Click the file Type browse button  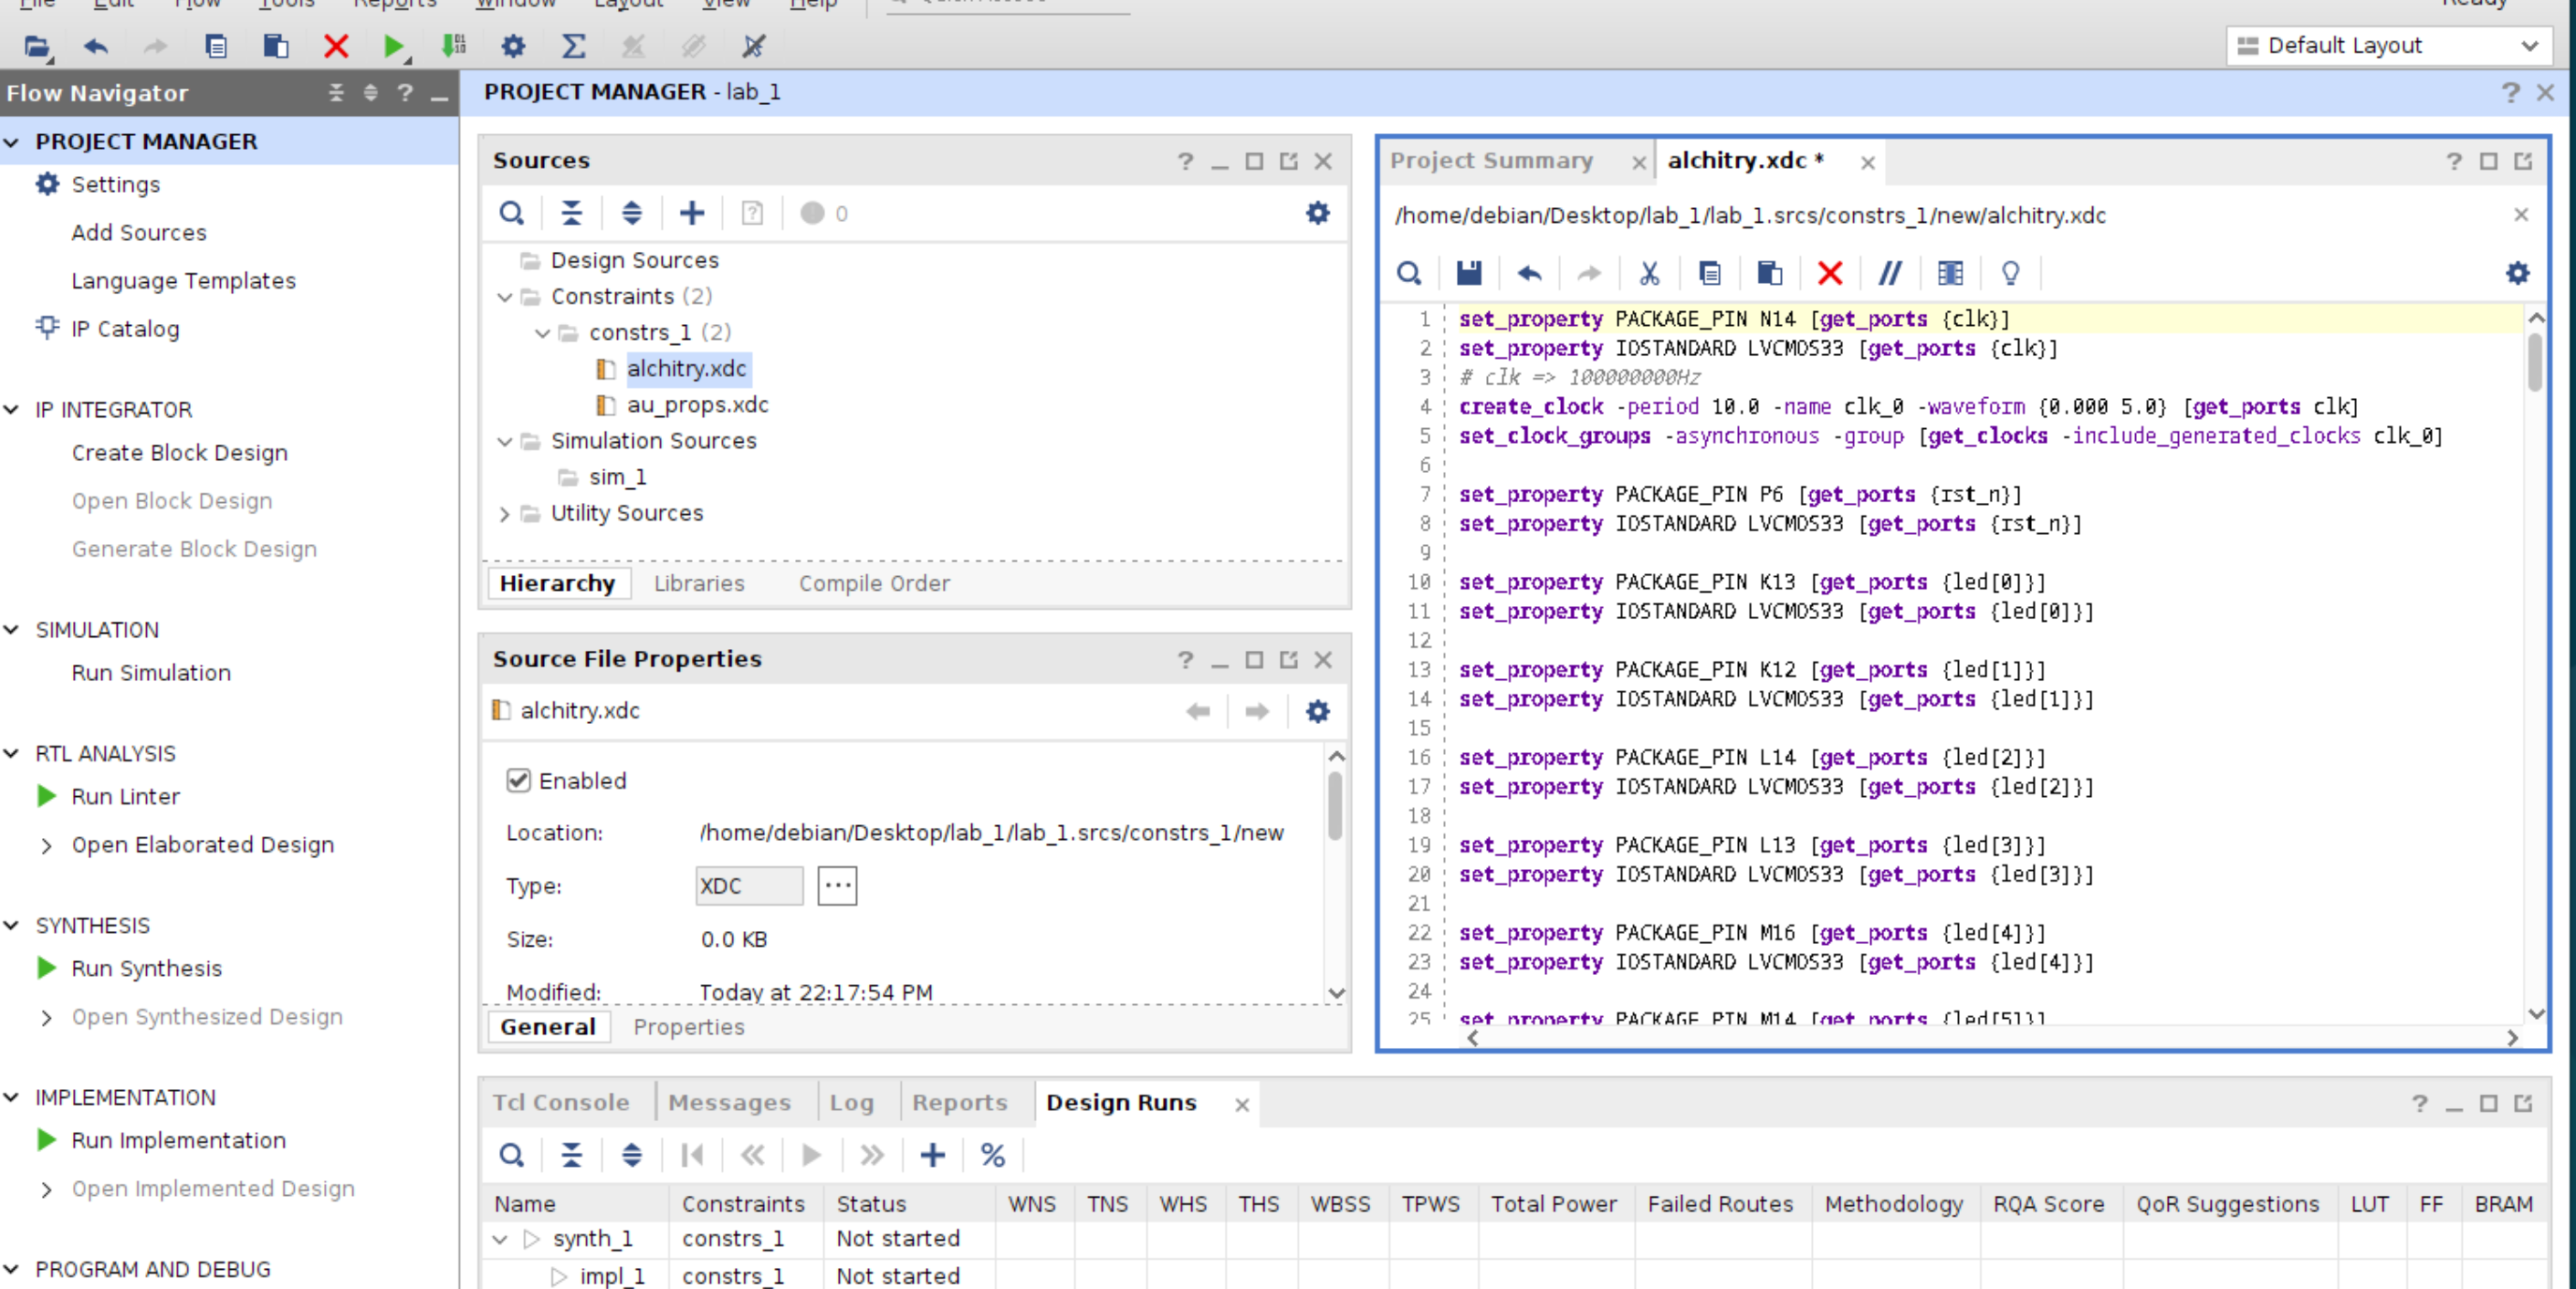[836, 885]
